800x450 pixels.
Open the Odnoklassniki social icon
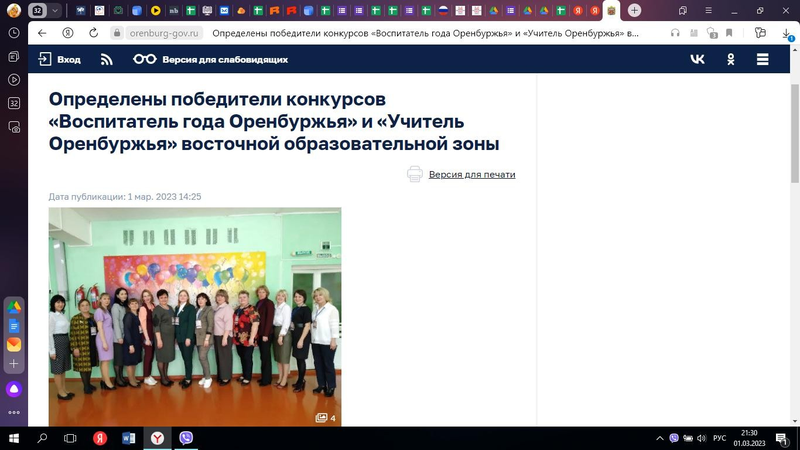(x=731, y=59)
